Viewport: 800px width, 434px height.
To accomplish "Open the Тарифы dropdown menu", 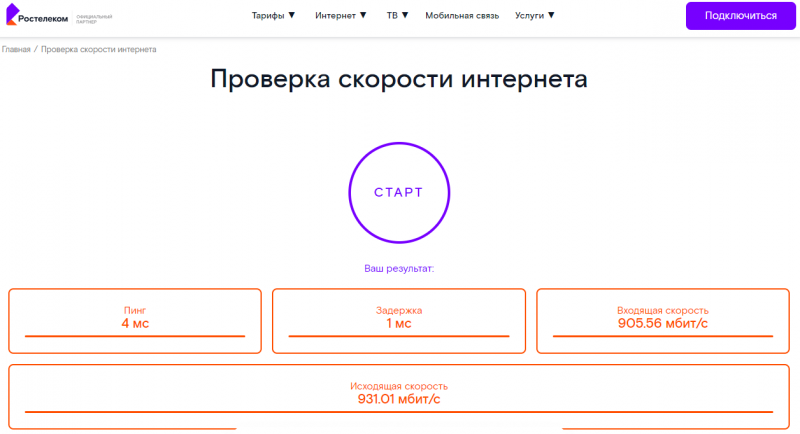I will [273, 16].
